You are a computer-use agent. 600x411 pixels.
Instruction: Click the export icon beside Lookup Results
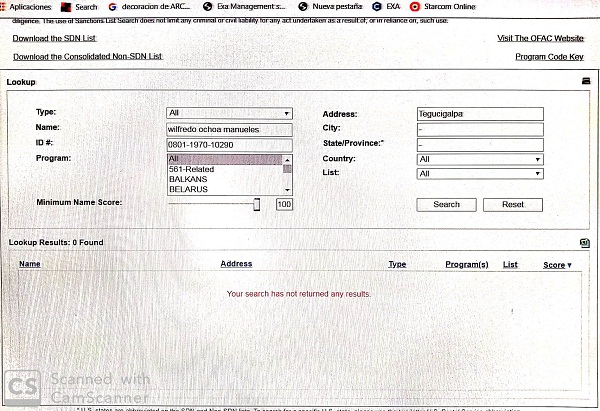click(585, 243)
